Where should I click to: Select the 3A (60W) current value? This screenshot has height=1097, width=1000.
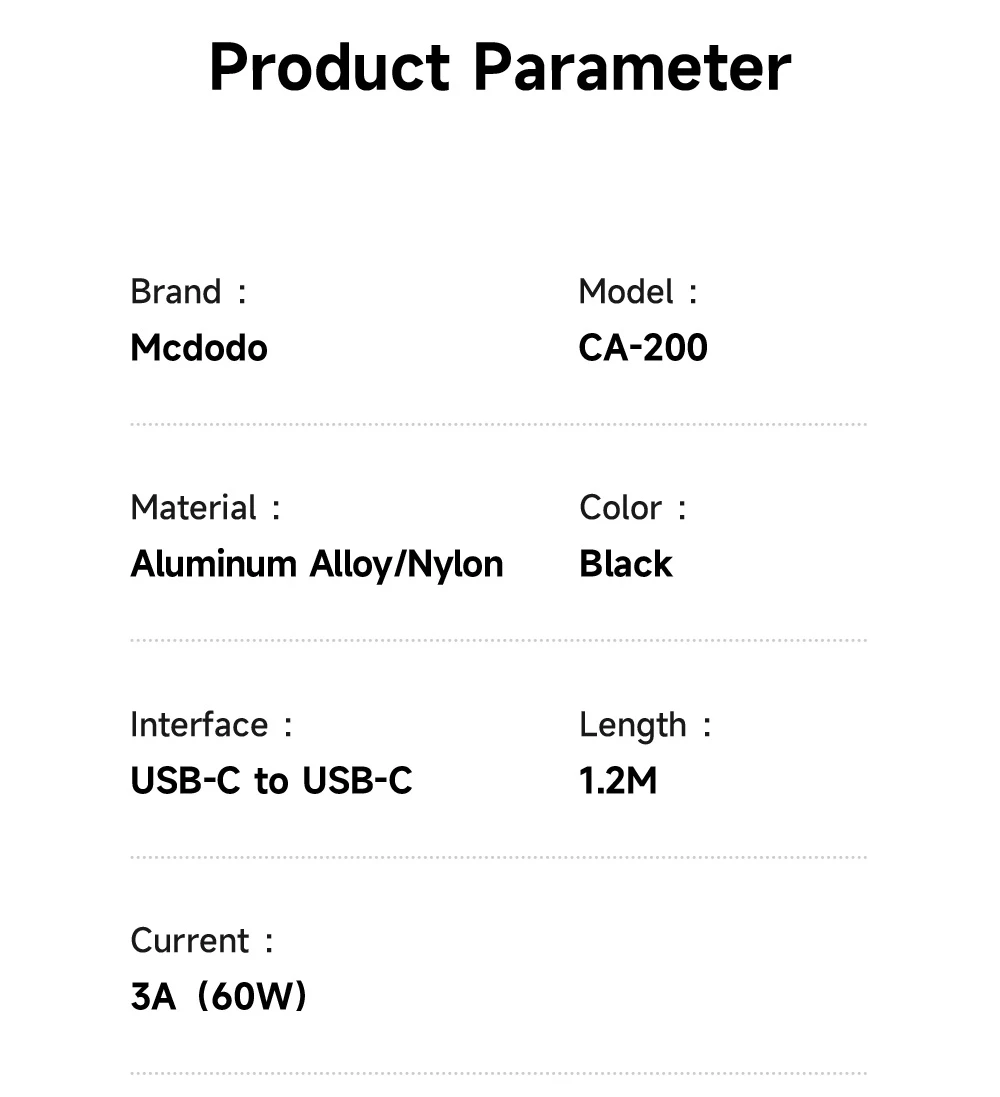(219, 997)
